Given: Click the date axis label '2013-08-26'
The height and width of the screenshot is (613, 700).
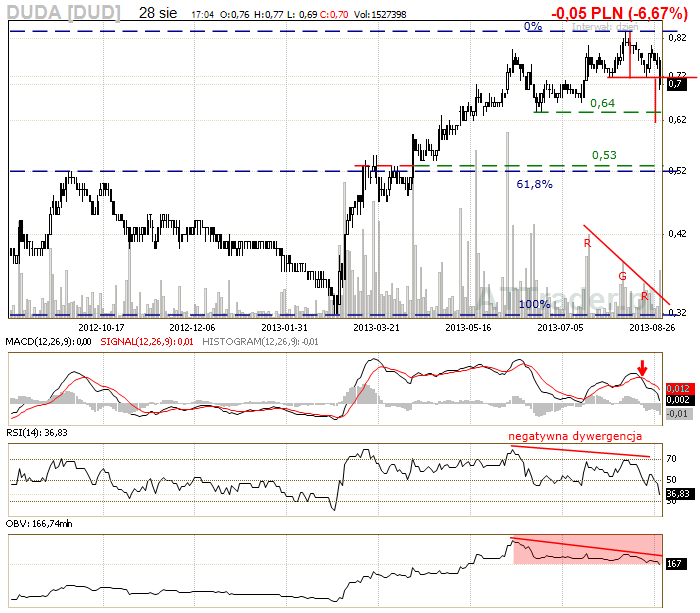Looking at the screenshot, I should pos(652,328).
